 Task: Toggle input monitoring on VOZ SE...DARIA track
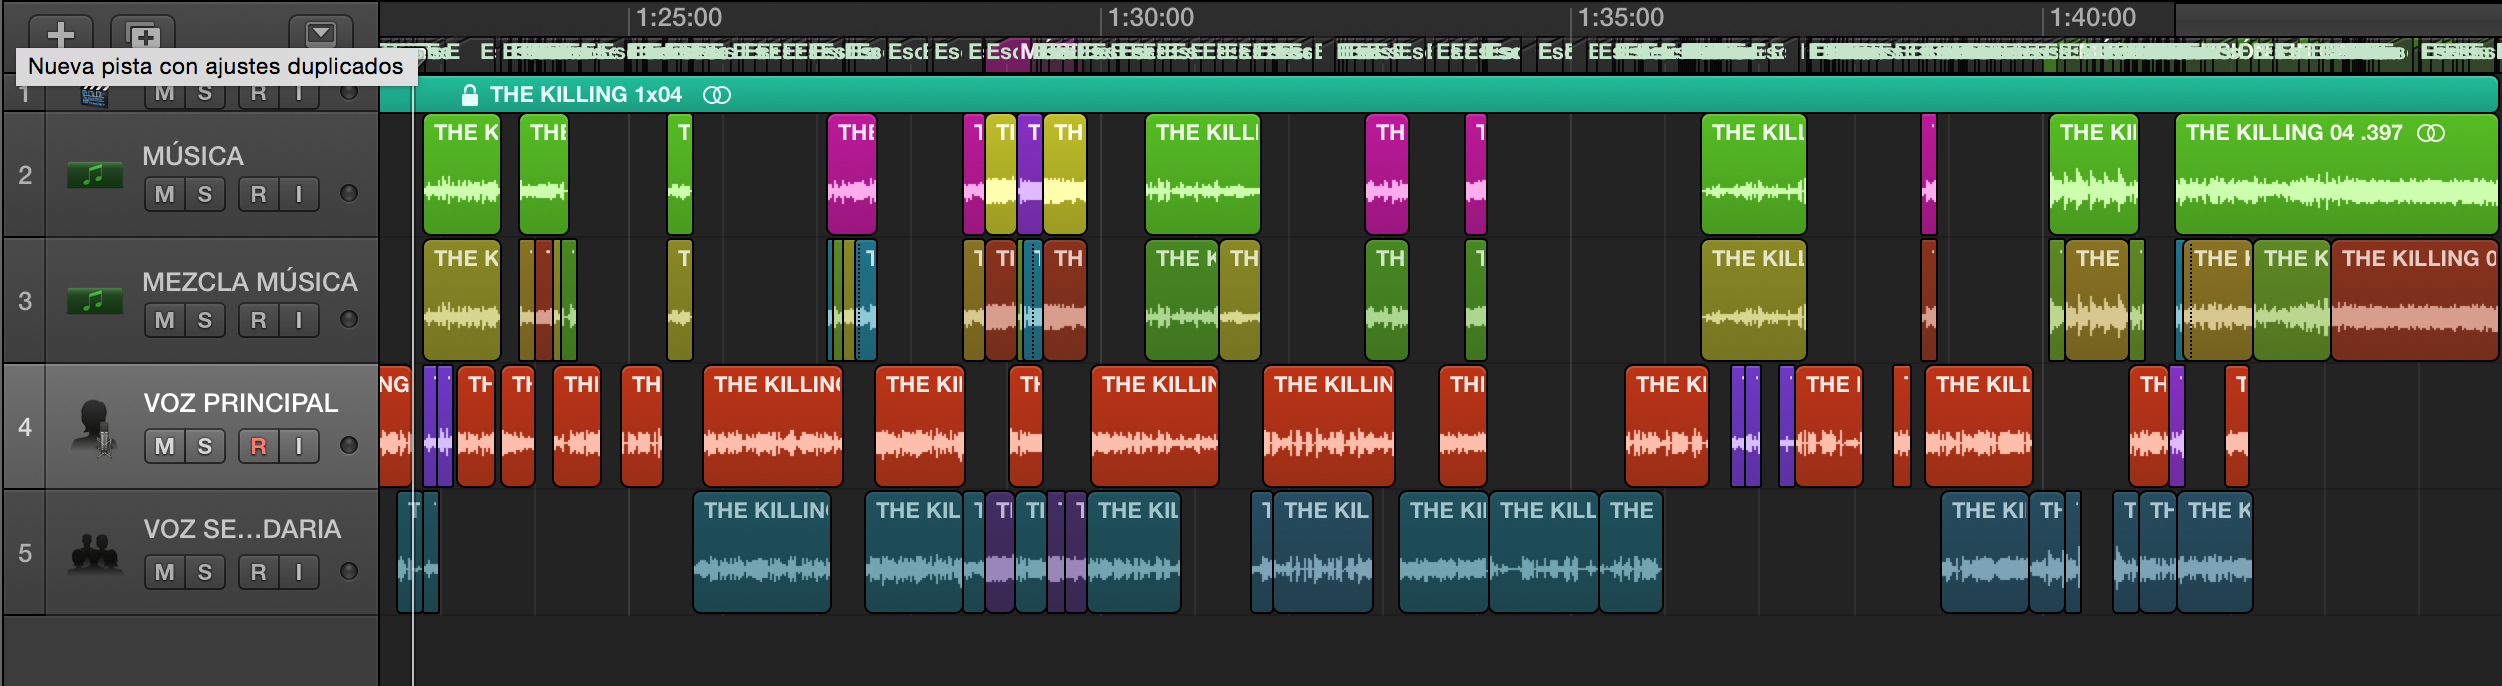click(x=299, y=572)
